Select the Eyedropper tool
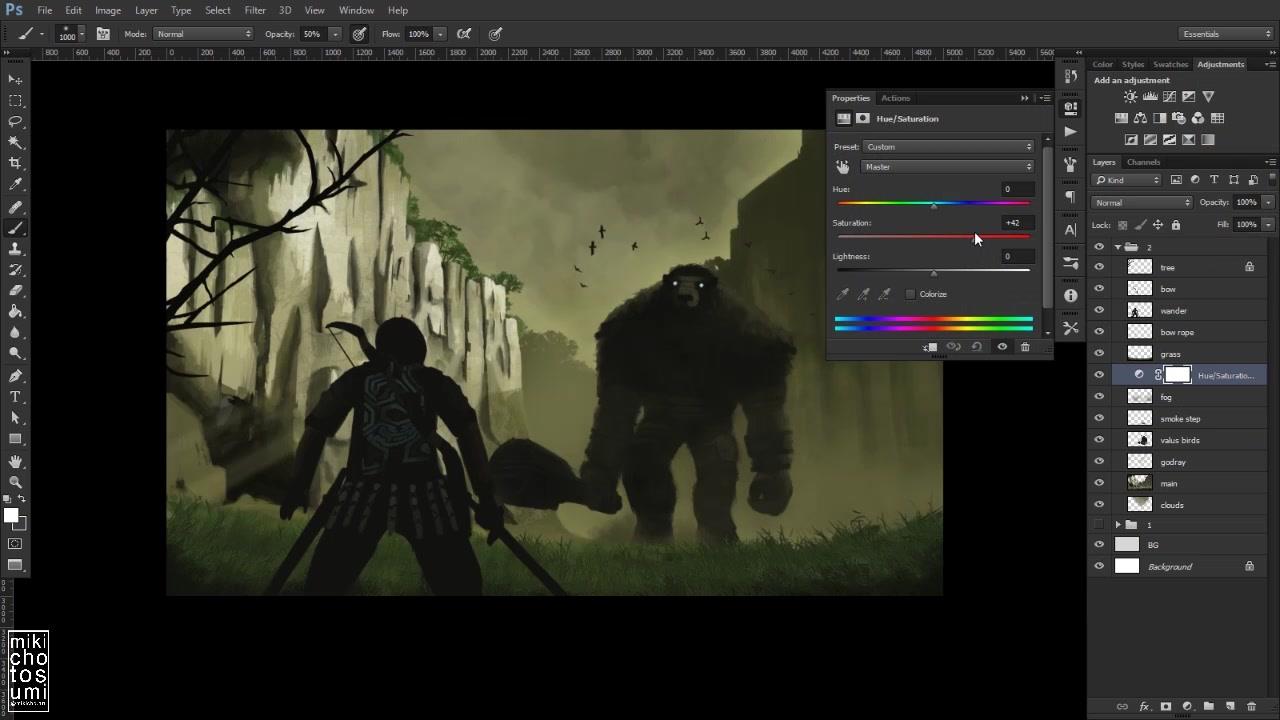This screenshot has height=720, width=1280. (x=15, y=185)
